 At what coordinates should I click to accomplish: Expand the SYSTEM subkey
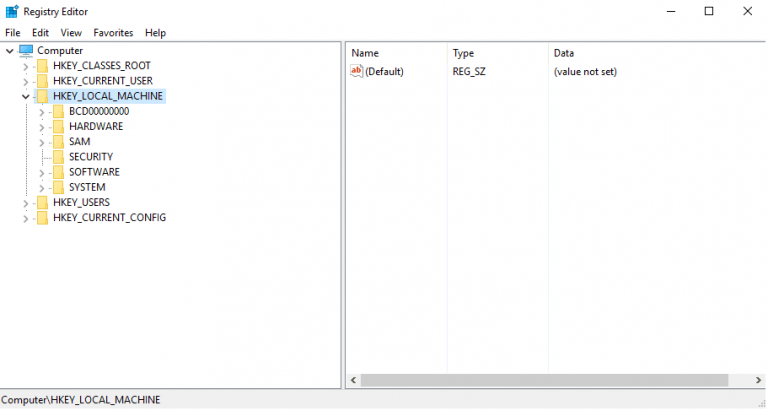click(x=42, y=188)
